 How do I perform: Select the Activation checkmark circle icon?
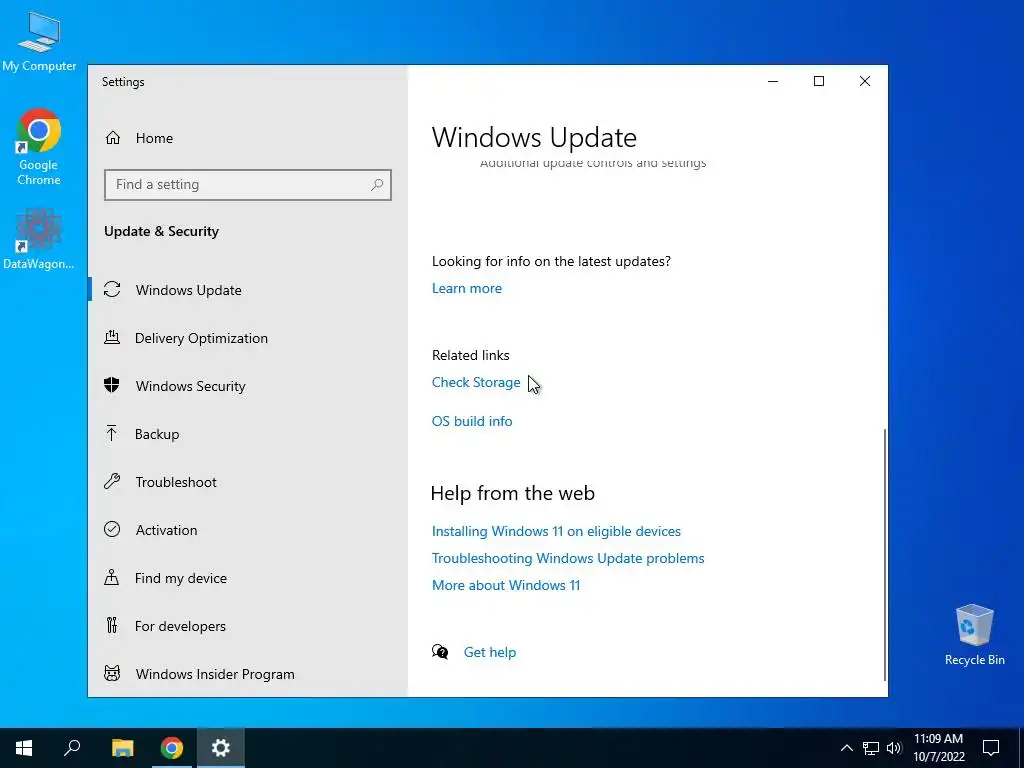[112, 529]
